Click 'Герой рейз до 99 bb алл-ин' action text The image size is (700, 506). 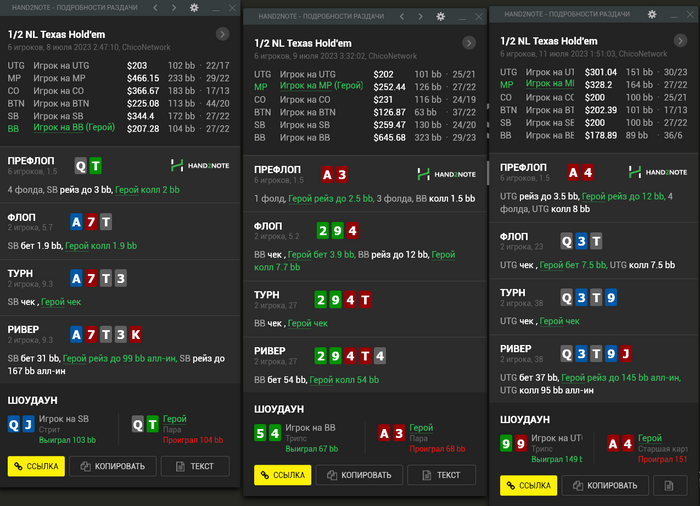click(x=119, y=359)
